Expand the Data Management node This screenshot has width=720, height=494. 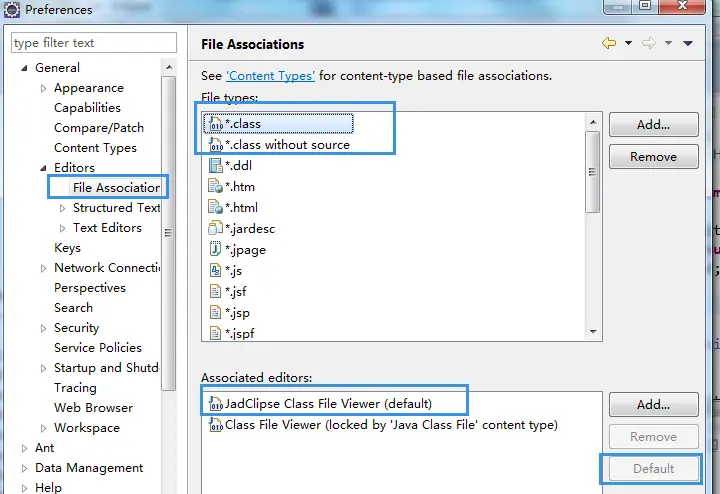click(24, 468)
